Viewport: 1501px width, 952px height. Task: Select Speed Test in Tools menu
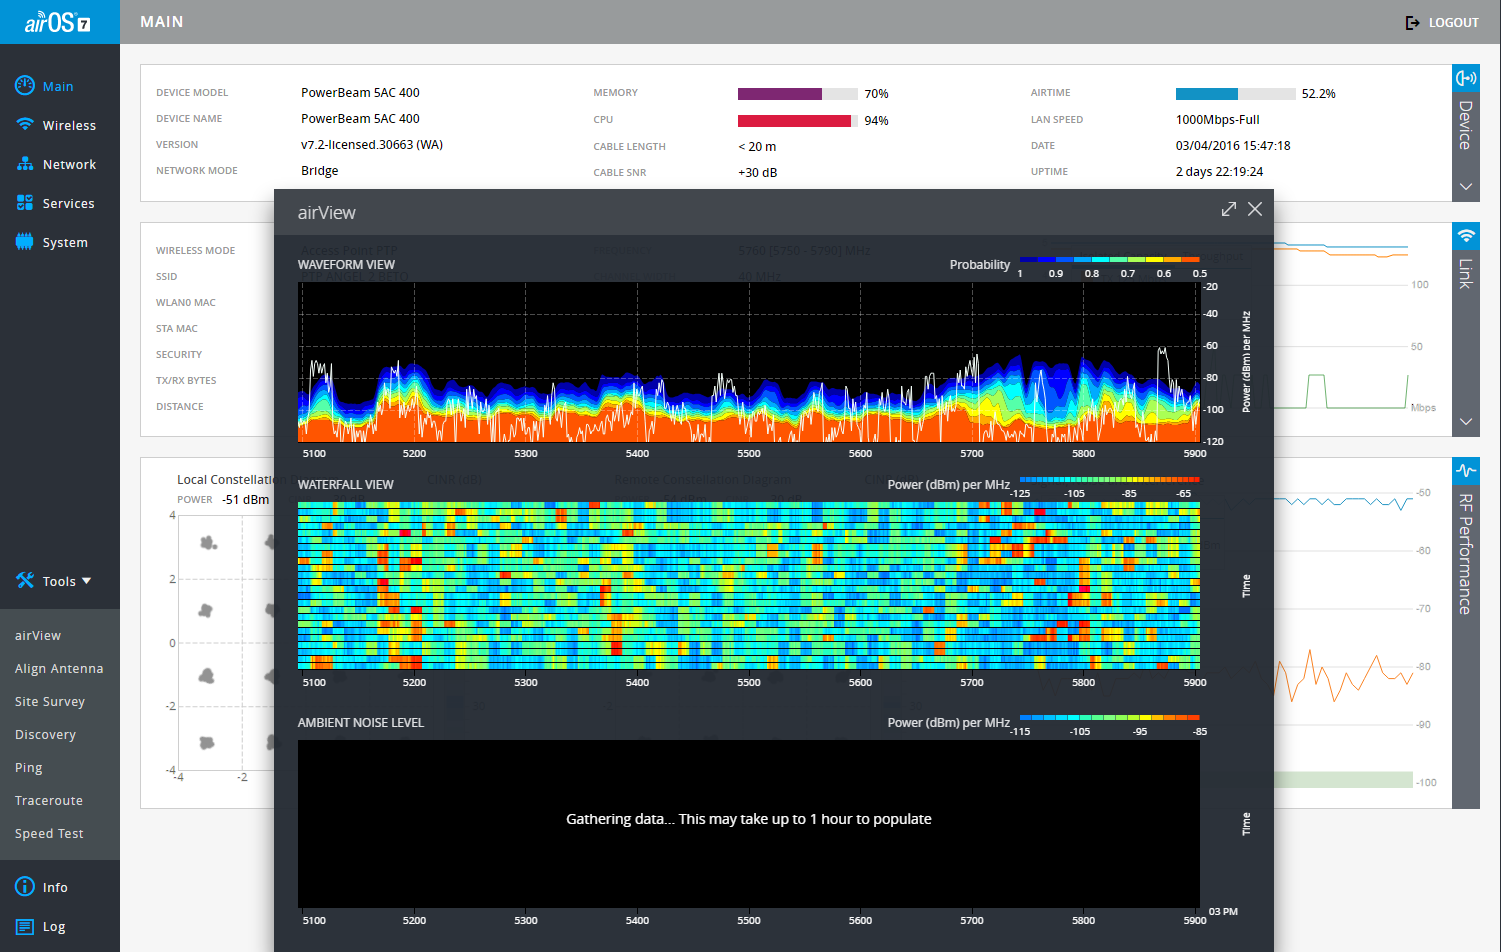(x=49, y=834)
